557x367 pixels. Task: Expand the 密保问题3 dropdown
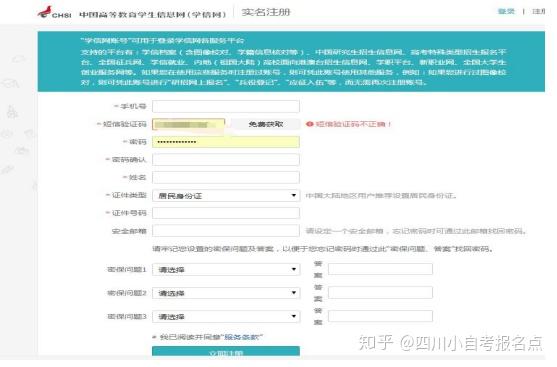tap(226, 316)
